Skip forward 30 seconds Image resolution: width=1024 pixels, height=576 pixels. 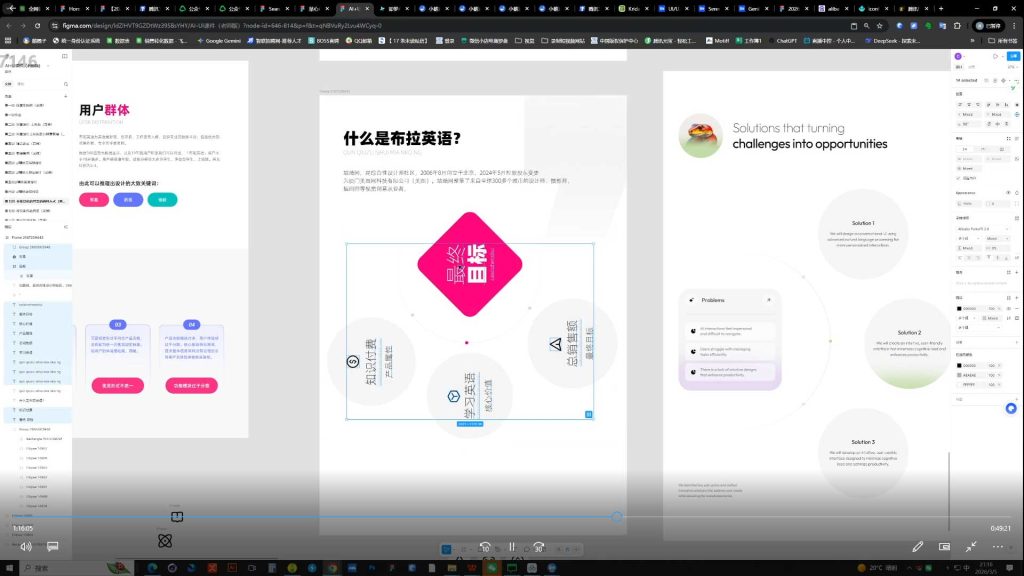[539, 547]
